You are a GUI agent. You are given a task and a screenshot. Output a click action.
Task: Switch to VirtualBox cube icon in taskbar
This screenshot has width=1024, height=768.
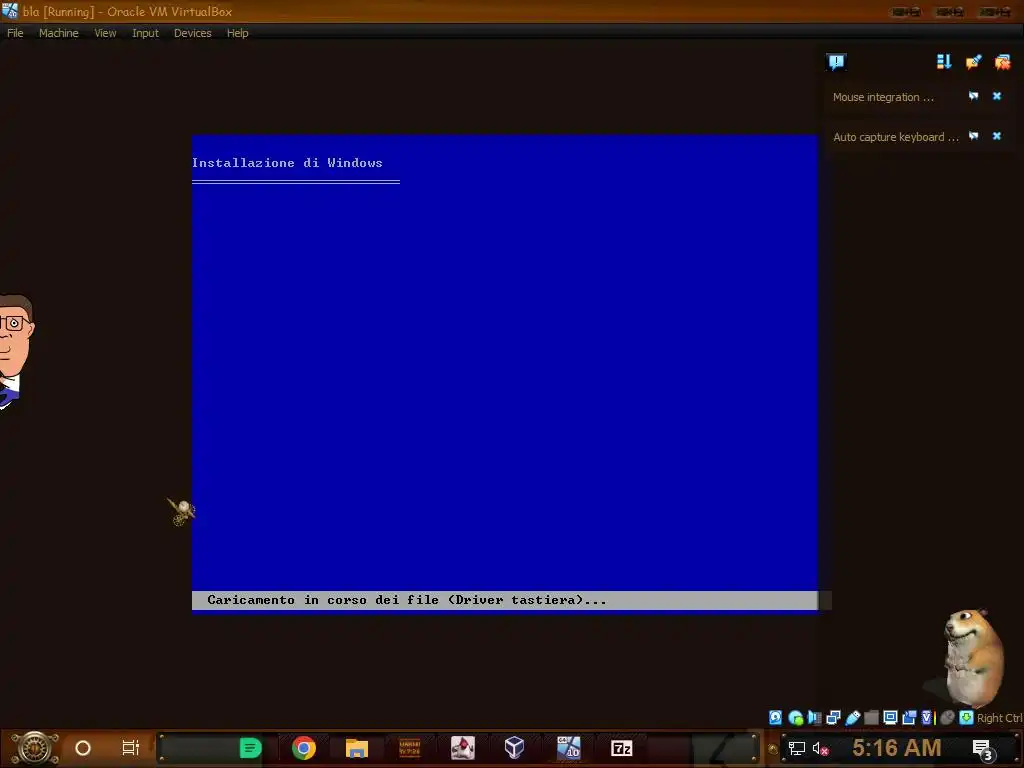click(x=515, y=748)
